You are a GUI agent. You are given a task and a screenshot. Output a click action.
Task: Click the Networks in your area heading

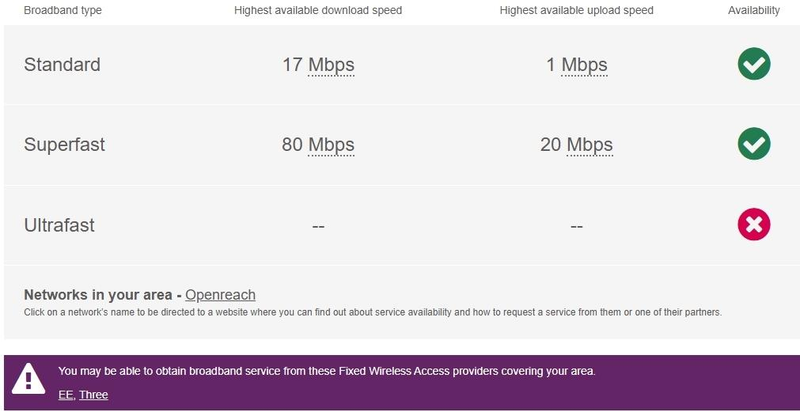click(98, 295)
